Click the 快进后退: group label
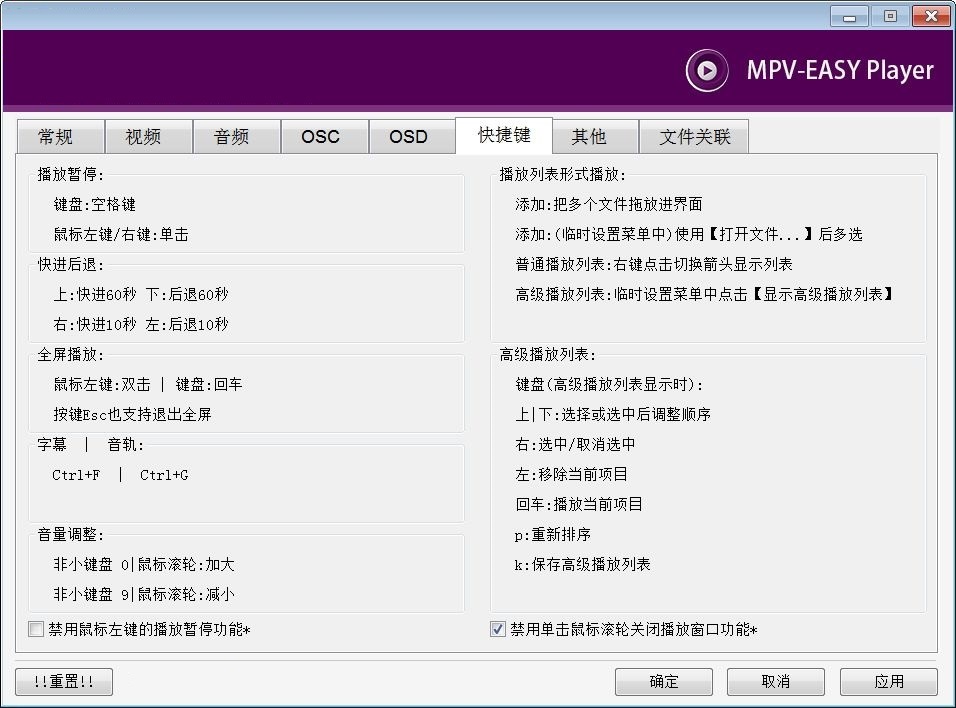 [71, 264]
